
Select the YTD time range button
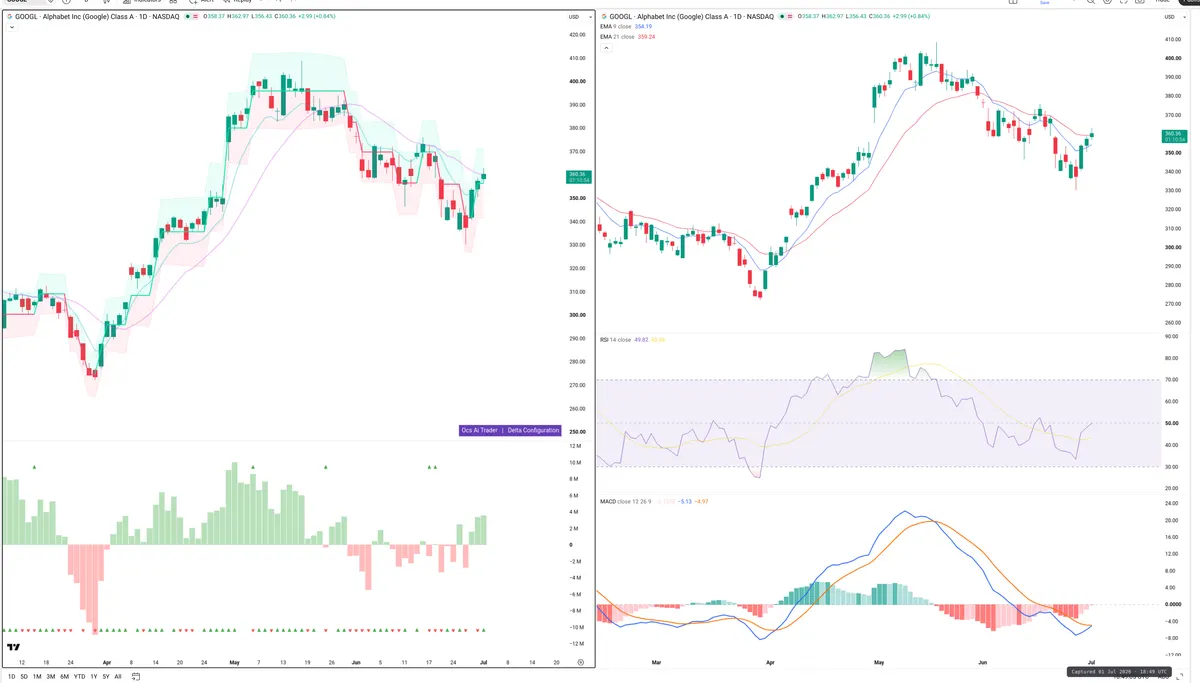click(79, 677)
